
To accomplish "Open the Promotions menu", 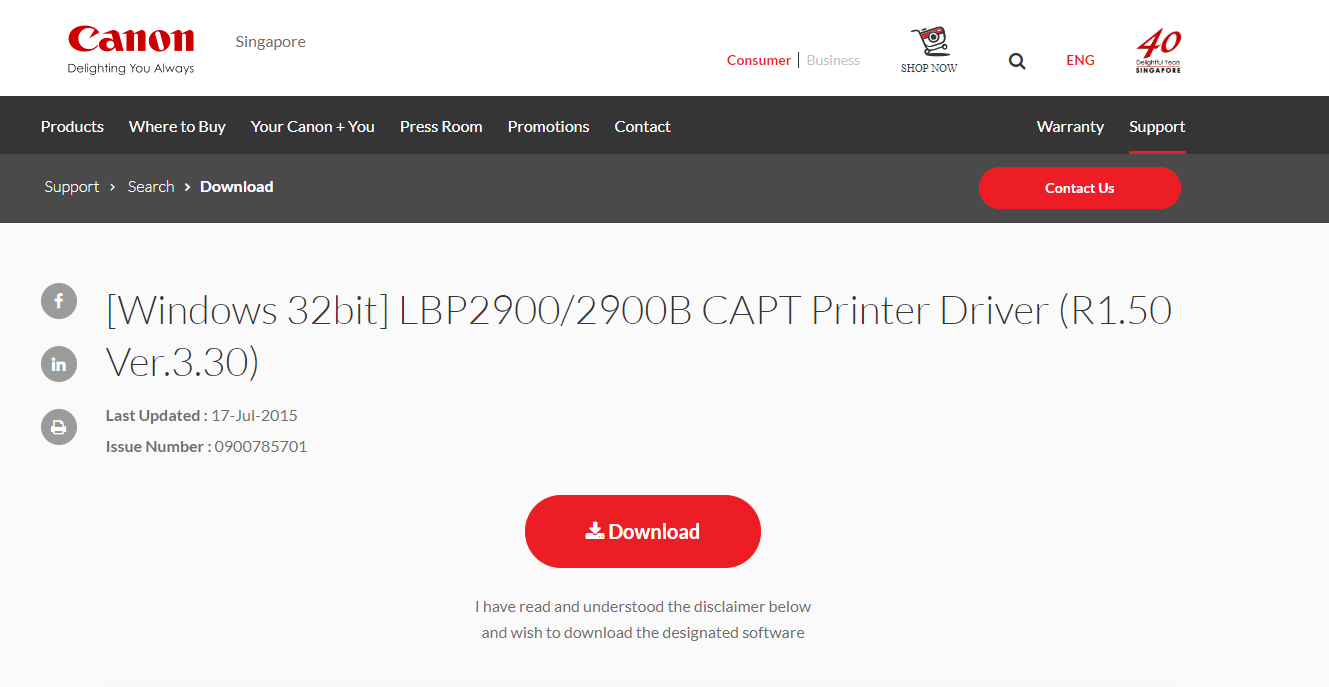I will (x=548, y=126).
